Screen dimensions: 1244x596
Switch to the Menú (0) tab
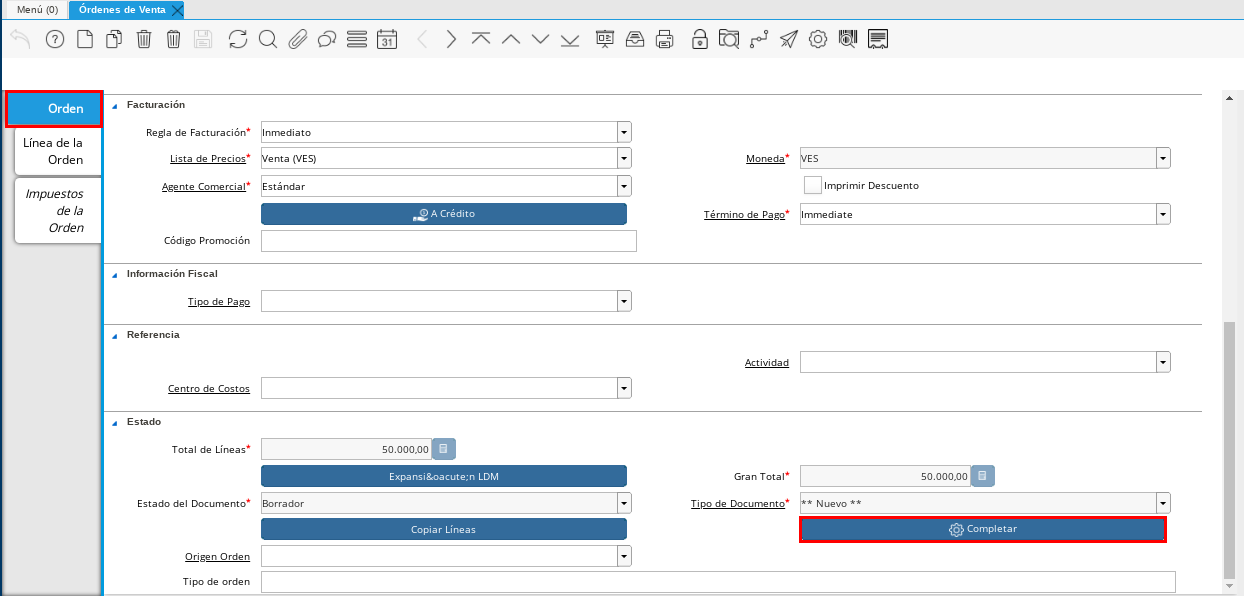37,9
